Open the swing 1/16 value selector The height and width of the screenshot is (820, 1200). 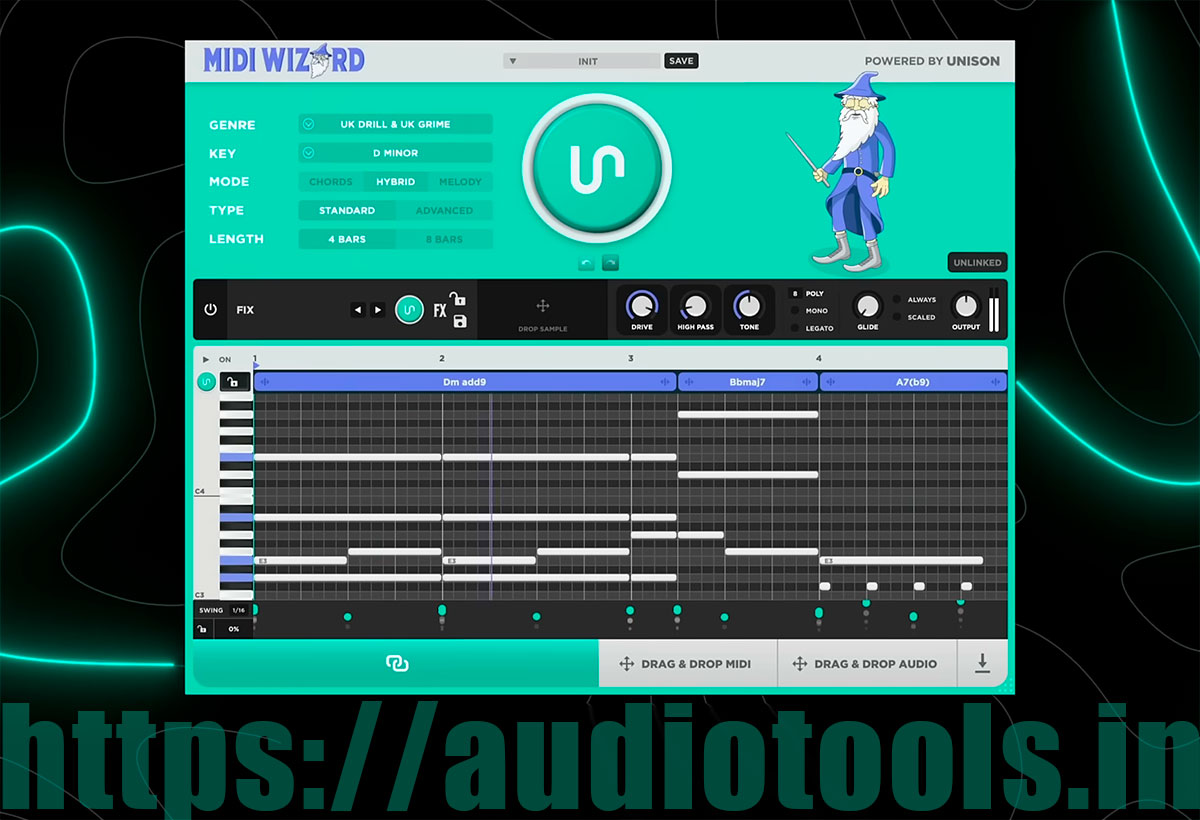238,610
